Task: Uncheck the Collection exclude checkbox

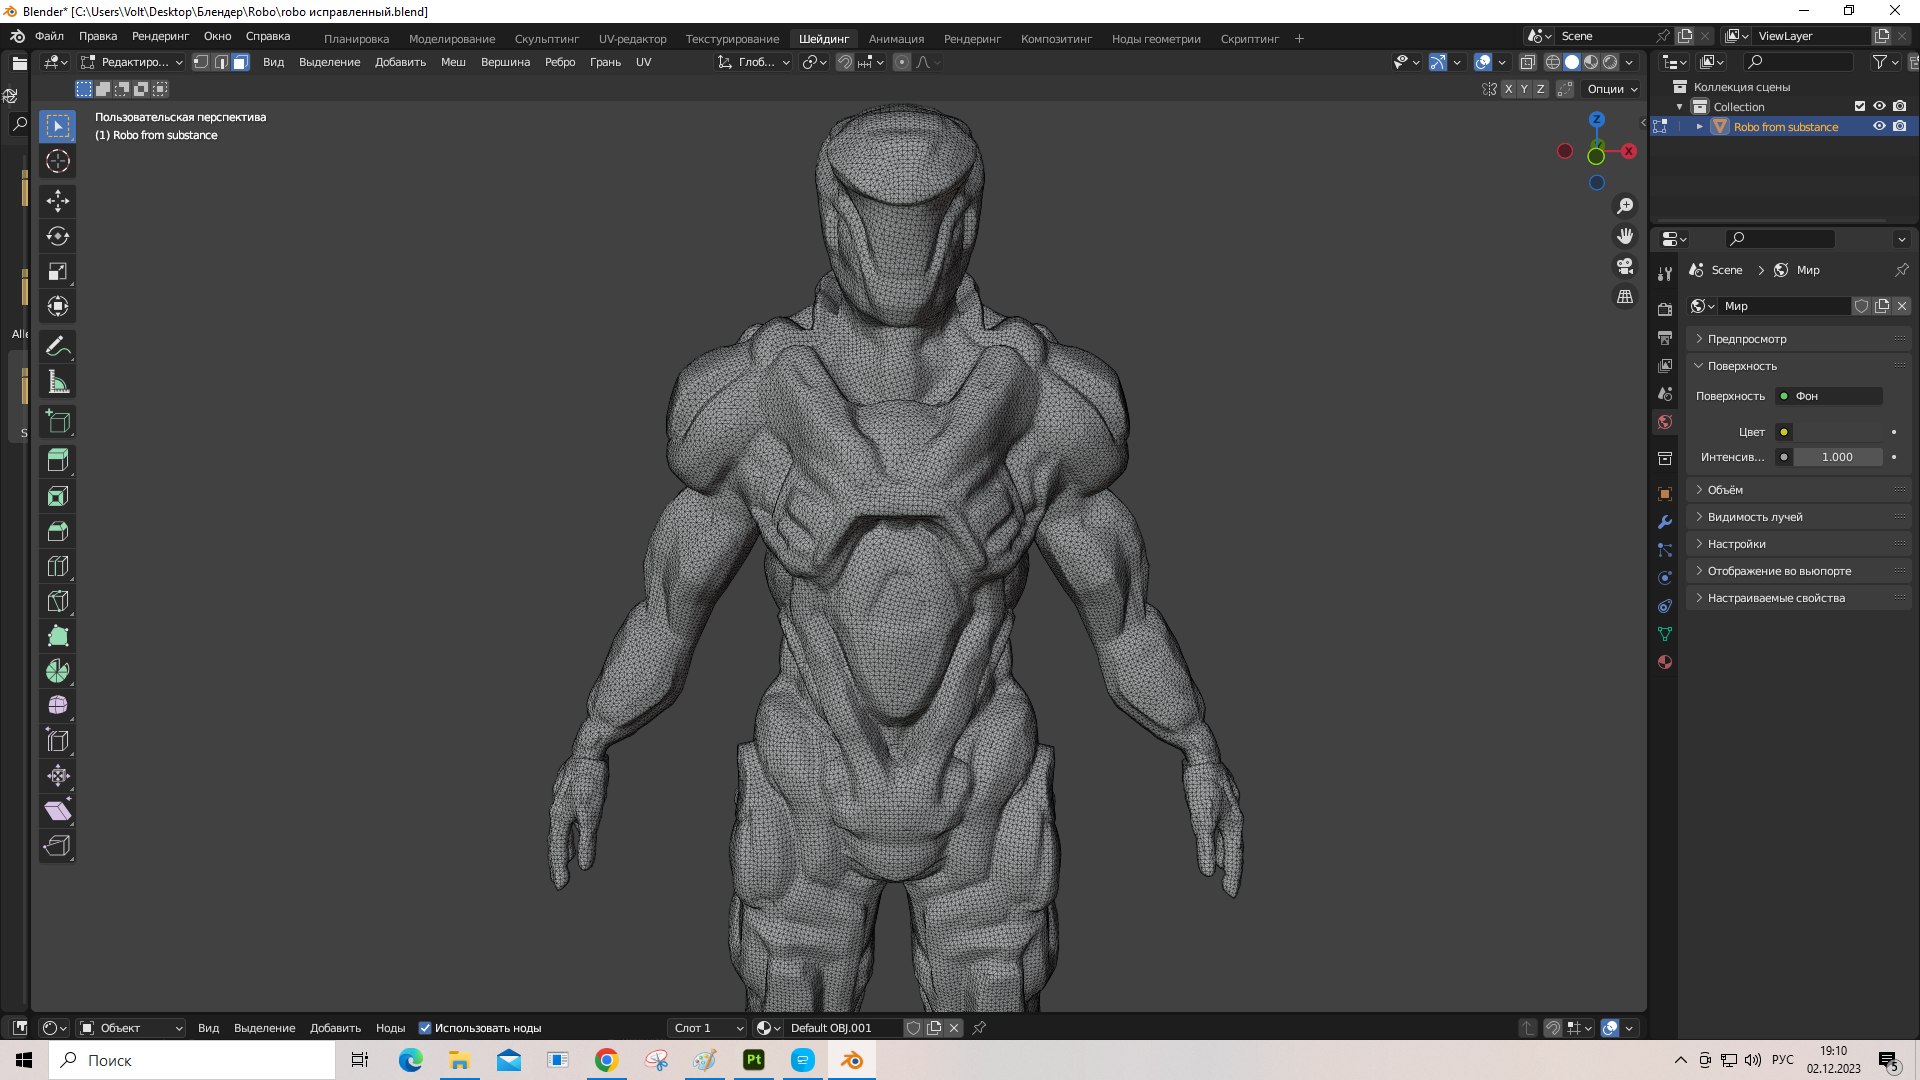Action: pos(1860,106)
